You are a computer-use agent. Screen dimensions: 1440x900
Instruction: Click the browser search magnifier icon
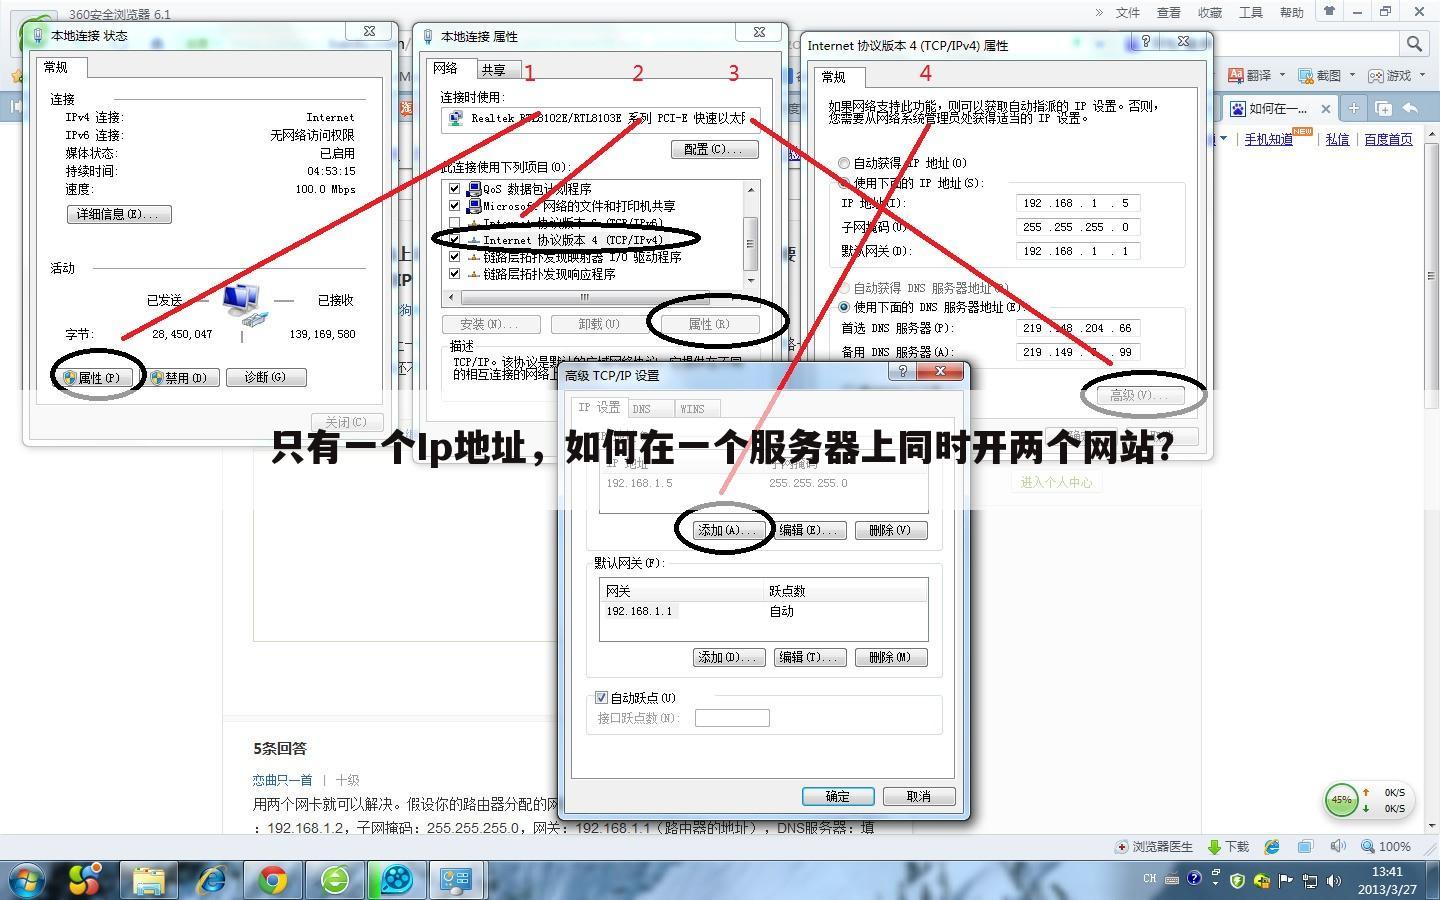point(1414,44)
